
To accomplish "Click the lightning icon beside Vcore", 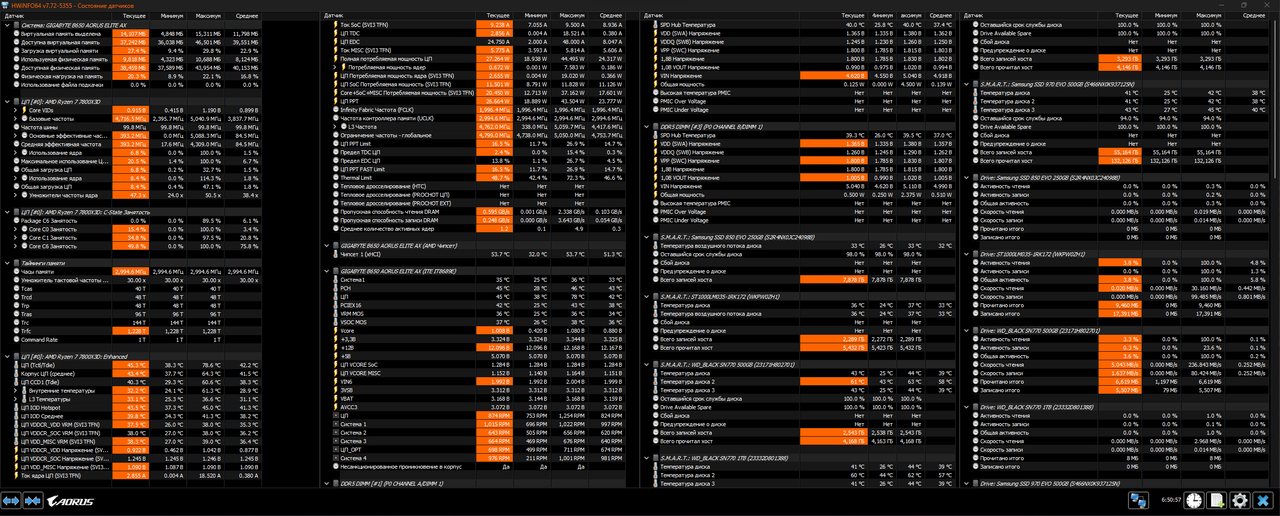I will click(335, 330).
